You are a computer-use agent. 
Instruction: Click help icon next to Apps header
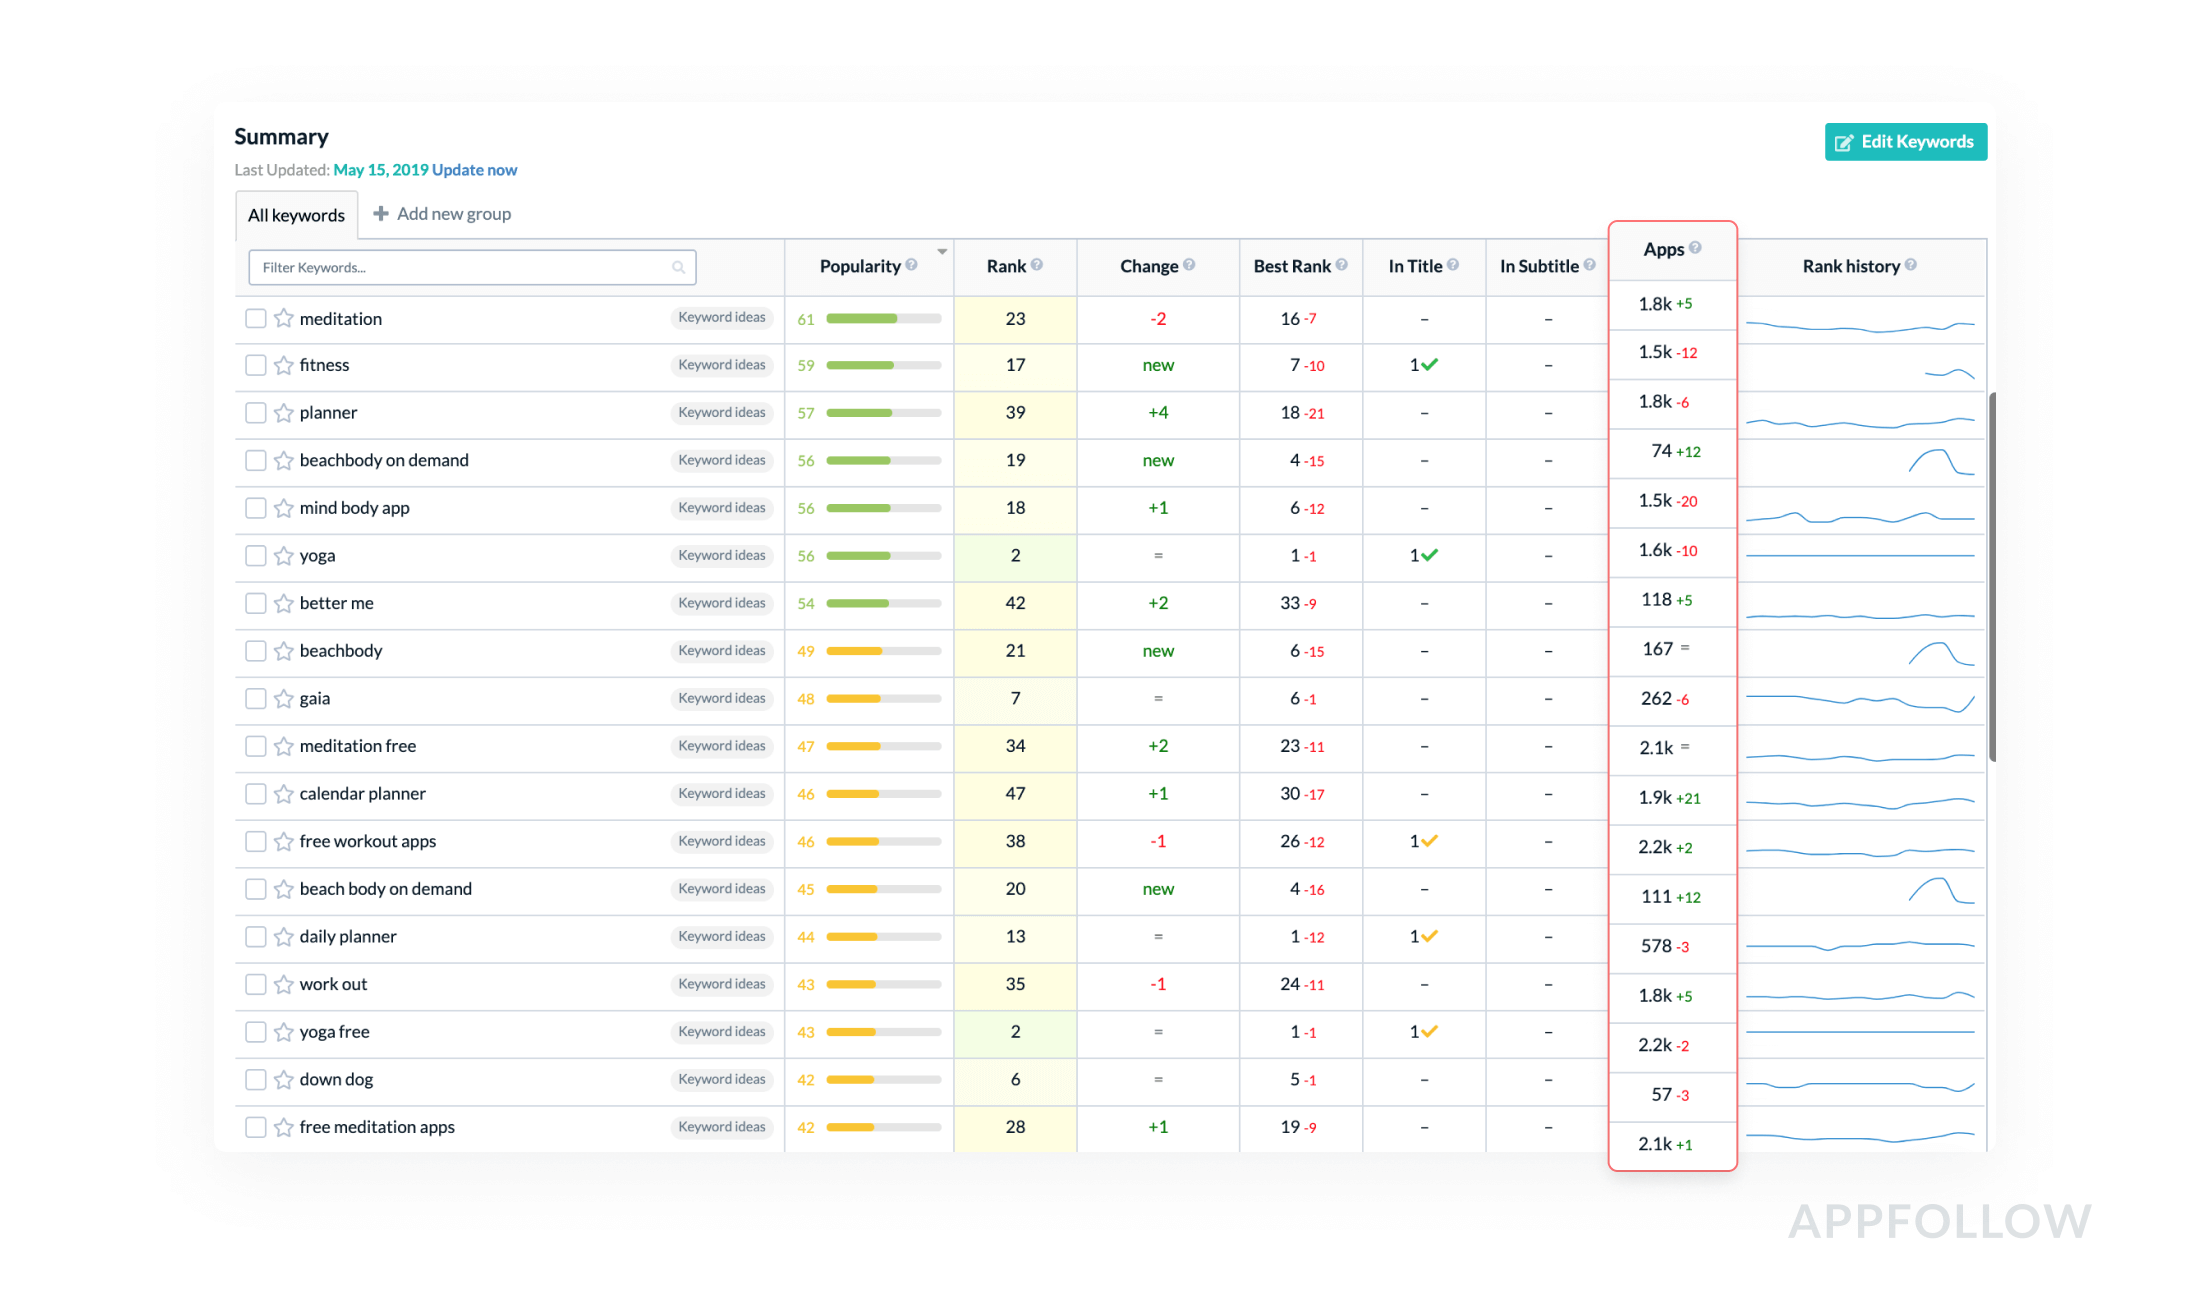click(x=1695, y=248)
